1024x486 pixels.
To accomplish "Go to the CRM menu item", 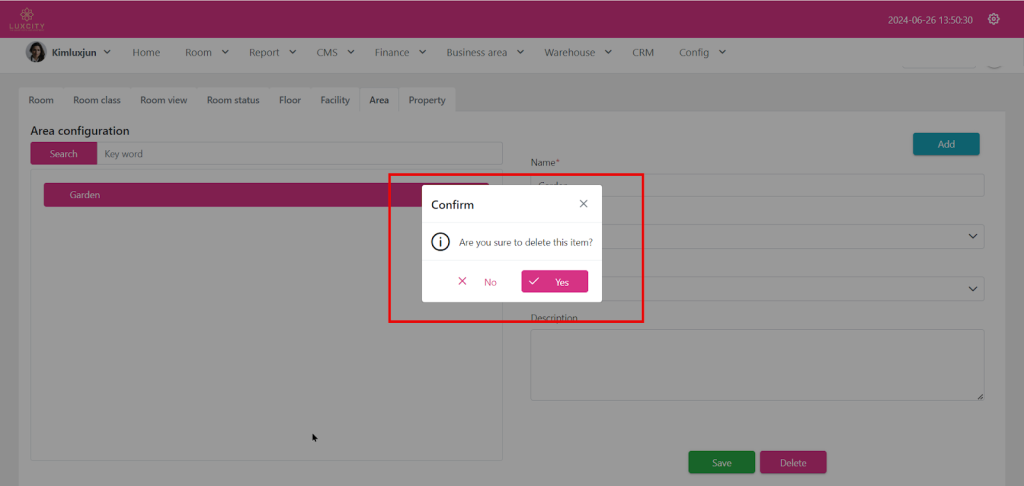I will 643,52.
